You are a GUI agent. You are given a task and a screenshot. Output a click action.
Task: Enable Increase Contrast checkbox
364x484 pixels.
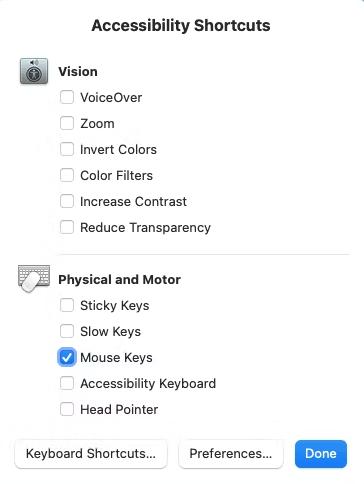[x=67, y=201]
